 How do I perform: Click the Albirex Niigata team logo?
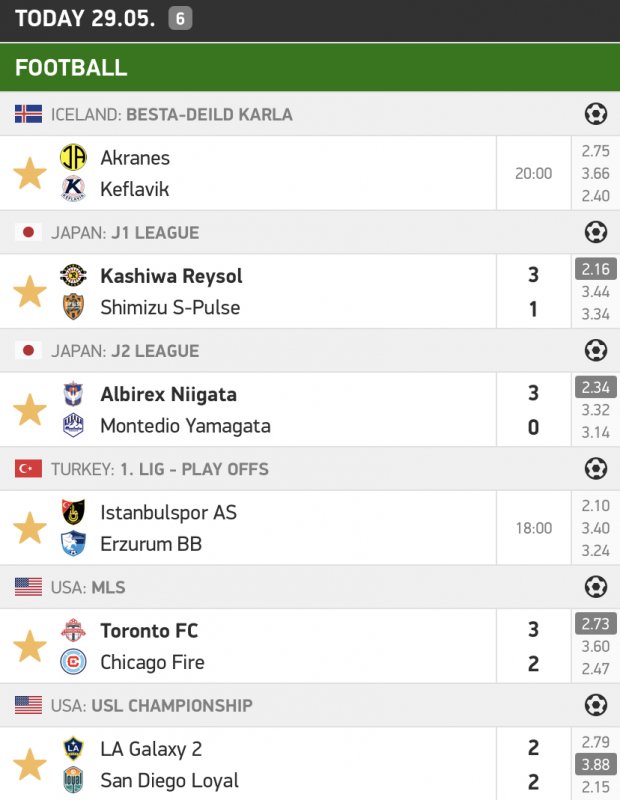tap(73, 394)
